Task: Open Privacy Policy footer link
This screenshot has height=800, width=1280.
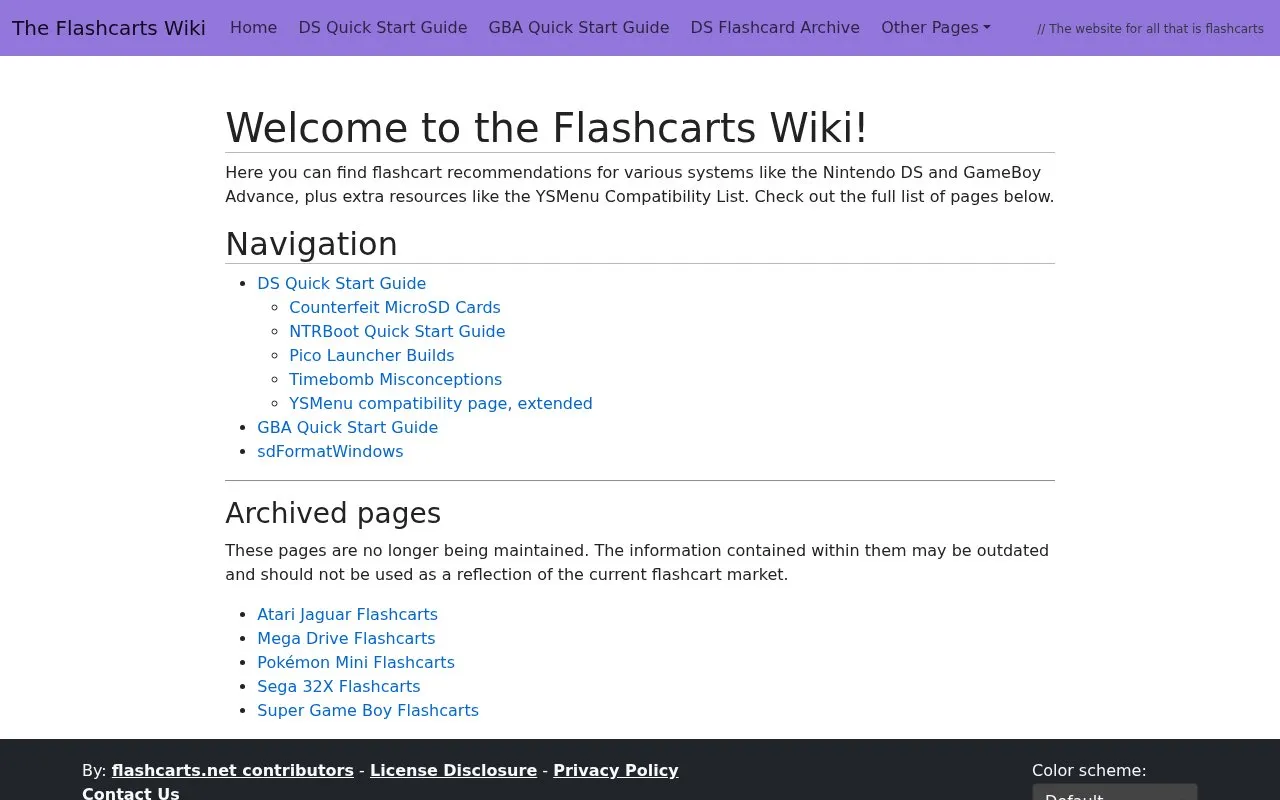Action: point(616,770)
